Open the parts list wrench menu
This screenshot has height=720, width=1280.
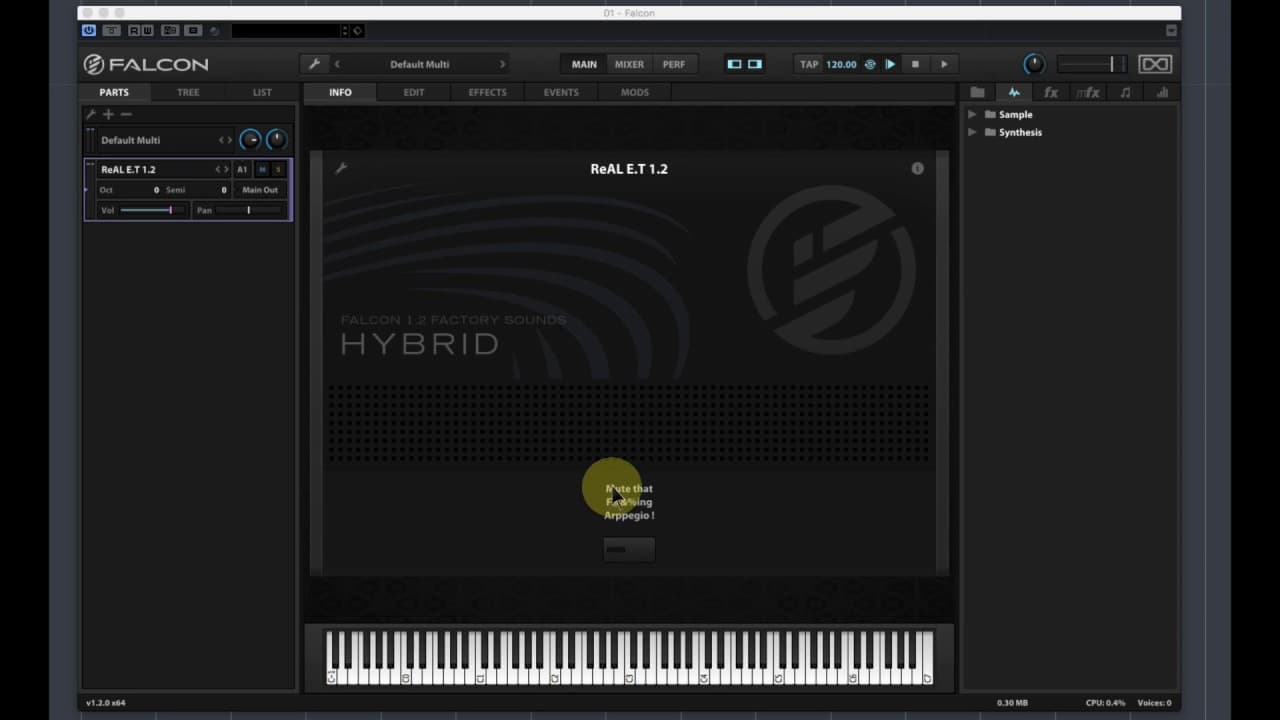coord(91,114)
